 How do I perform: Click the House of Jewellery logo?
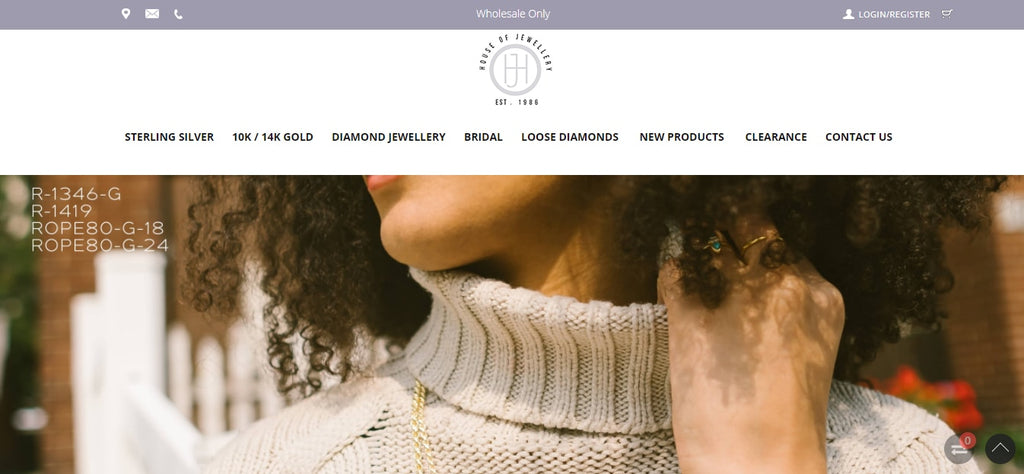pos(515,70)
